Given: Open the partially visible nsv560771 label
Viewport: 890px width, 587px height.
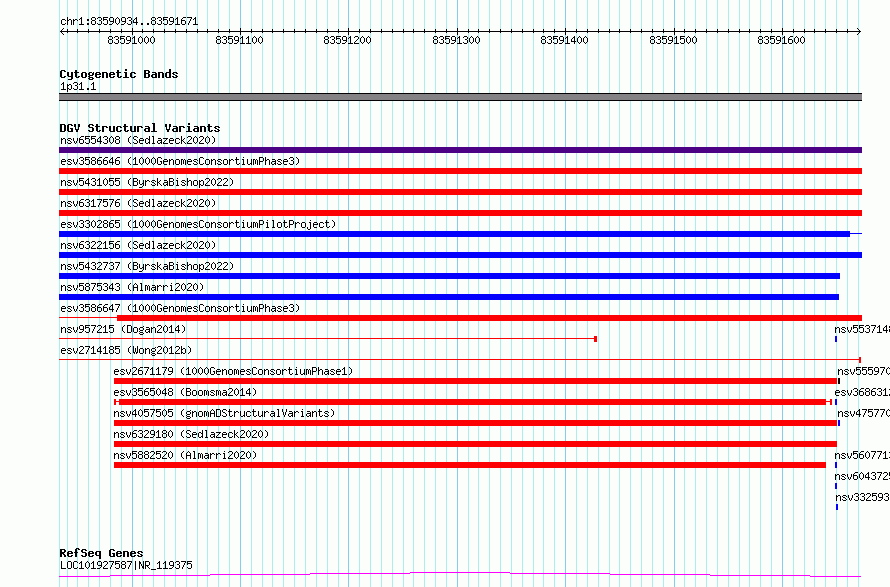Looking at the screenshot, I should click(862, 455).
